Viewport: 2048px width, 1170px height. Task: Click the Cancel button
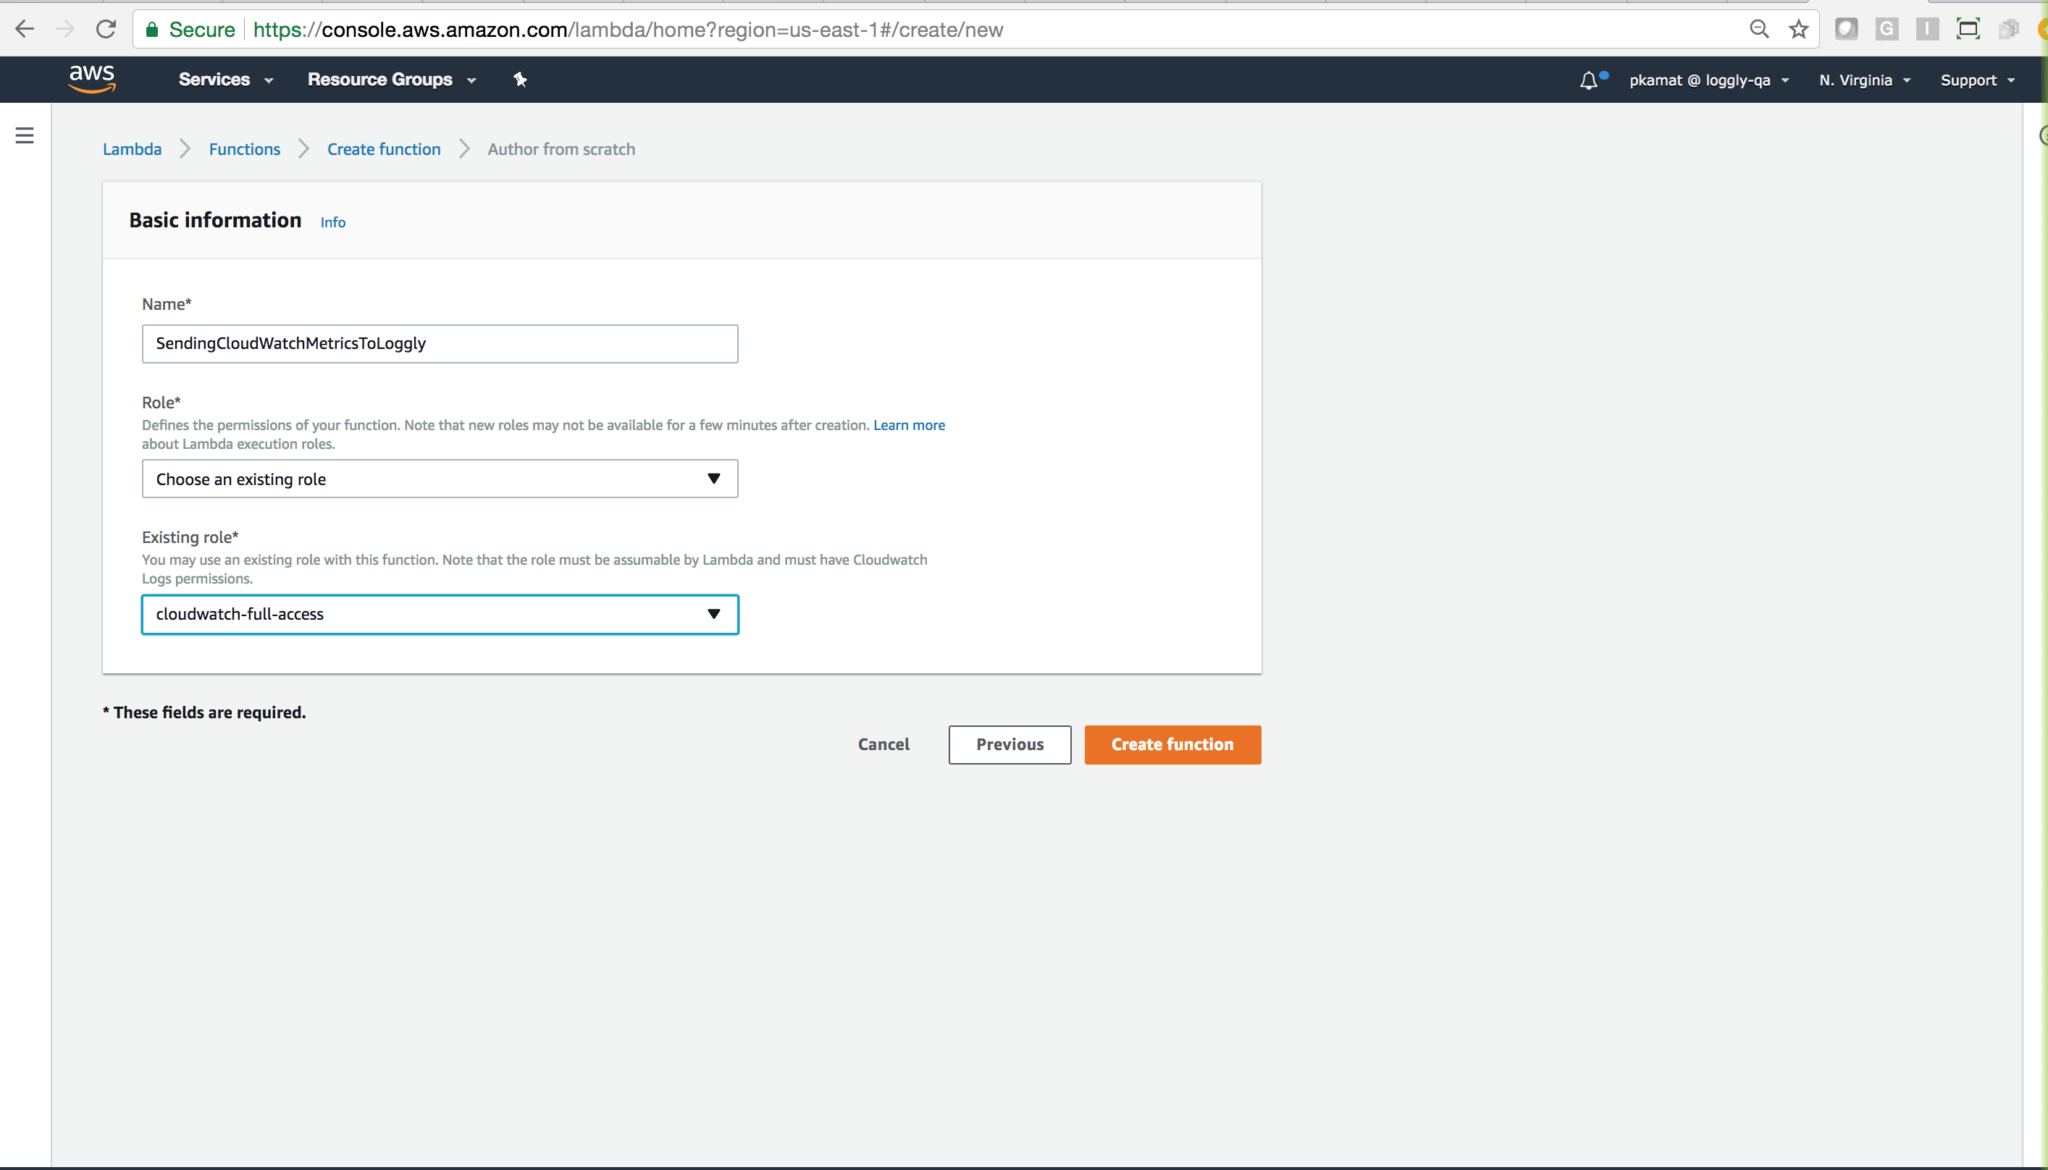883,744
